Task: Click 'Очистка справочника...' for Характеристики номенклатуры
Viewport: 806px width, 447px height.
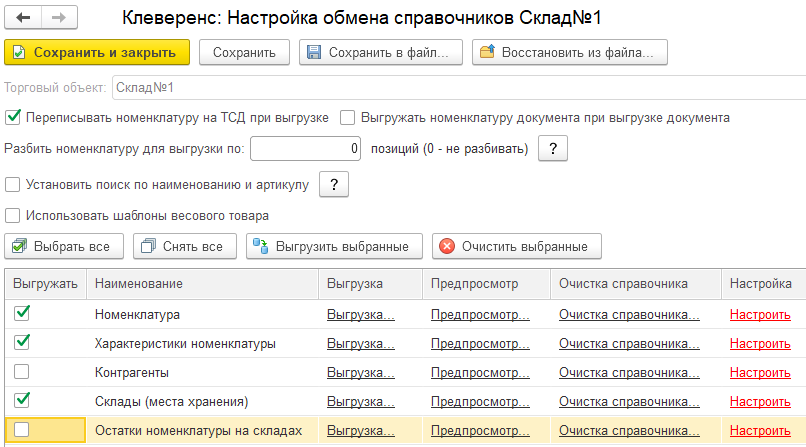Action: [629, 344]
